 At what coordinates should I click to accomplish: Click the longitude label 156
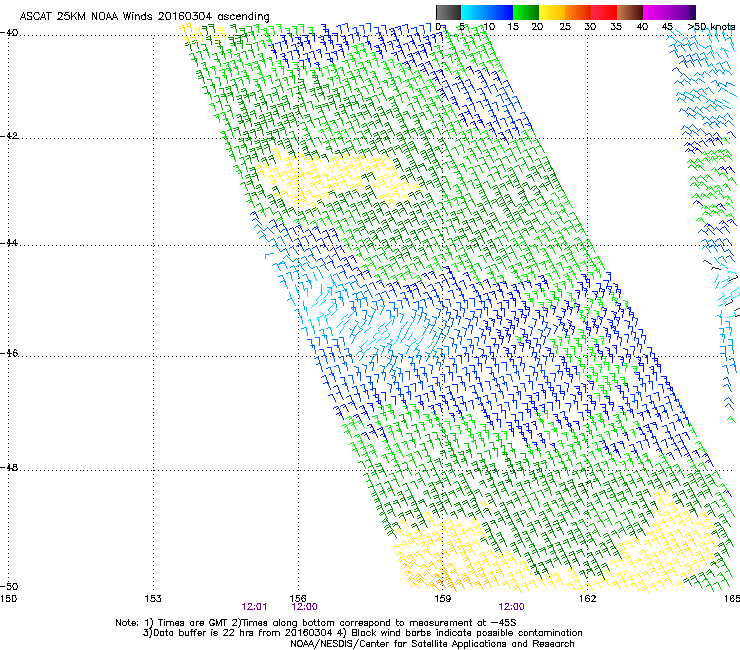[x=298, y=599]
